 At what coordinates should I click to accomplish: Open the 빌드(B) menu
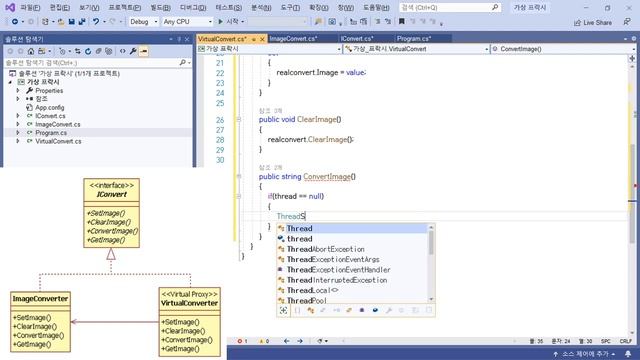coord(160,8)
